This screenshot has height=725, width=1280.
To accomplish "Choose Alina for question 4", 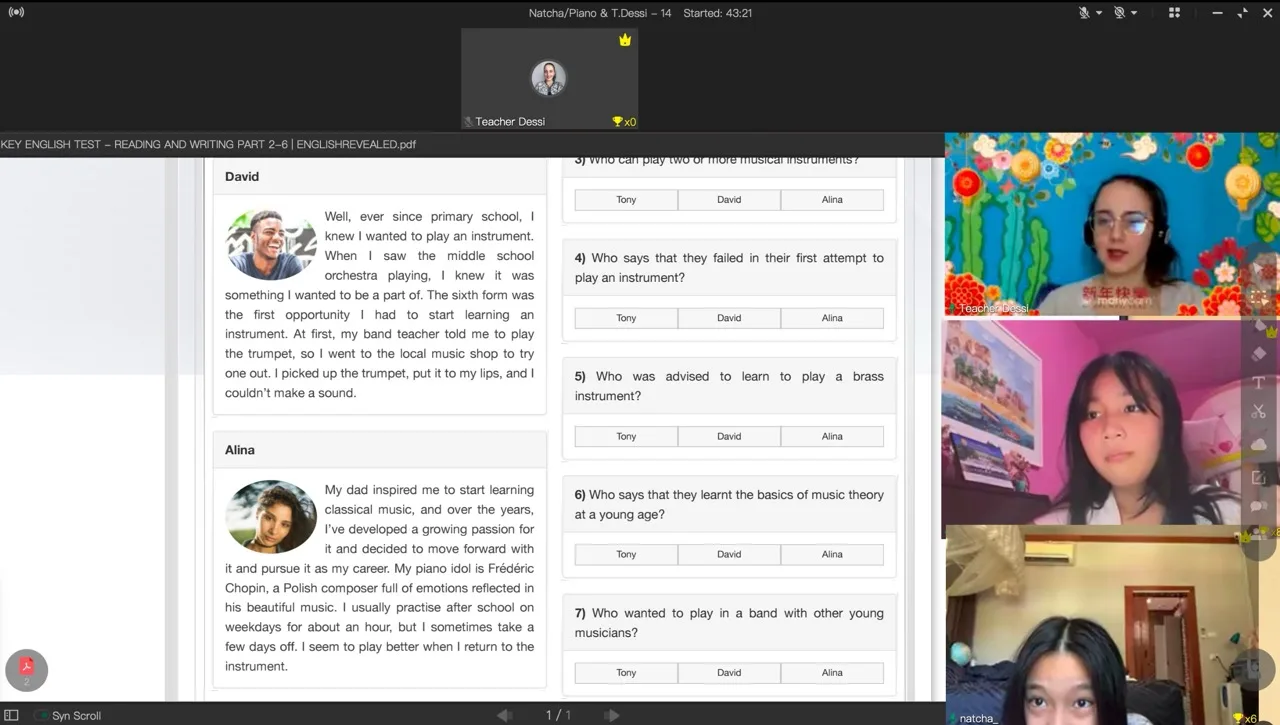I will coord(832,318).
